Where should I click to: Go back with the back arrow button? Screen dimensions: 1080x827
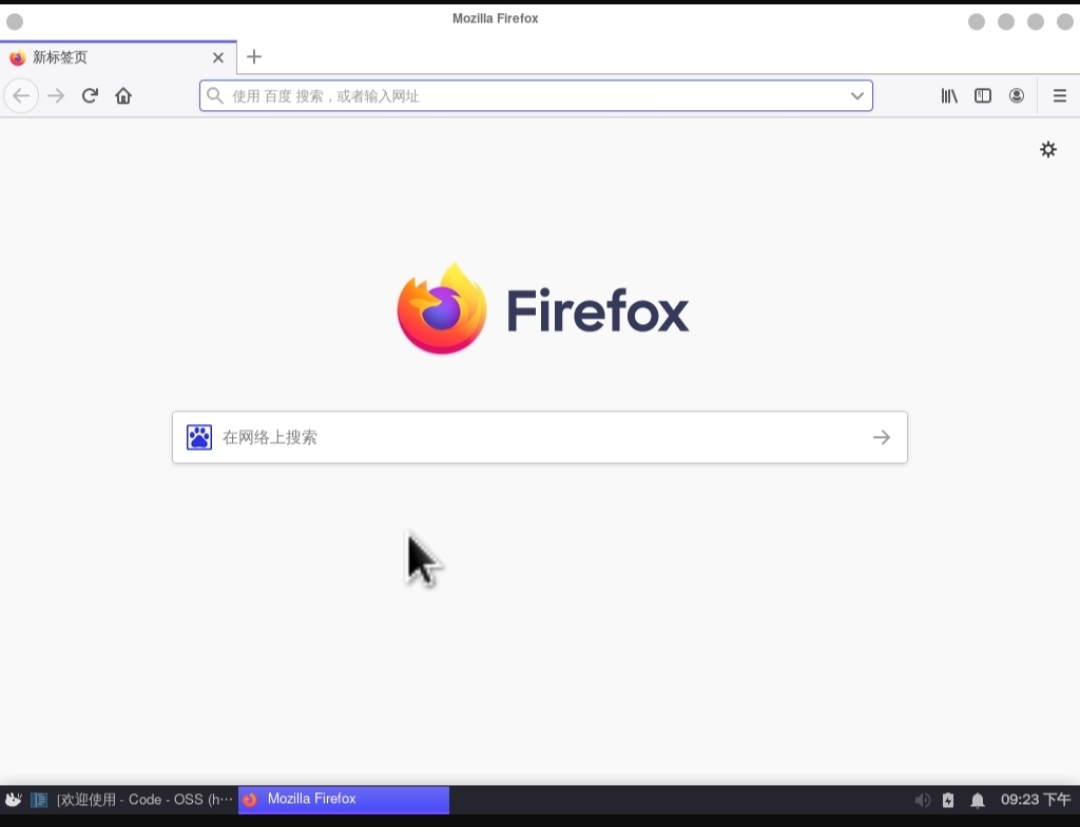coord(21,96)
